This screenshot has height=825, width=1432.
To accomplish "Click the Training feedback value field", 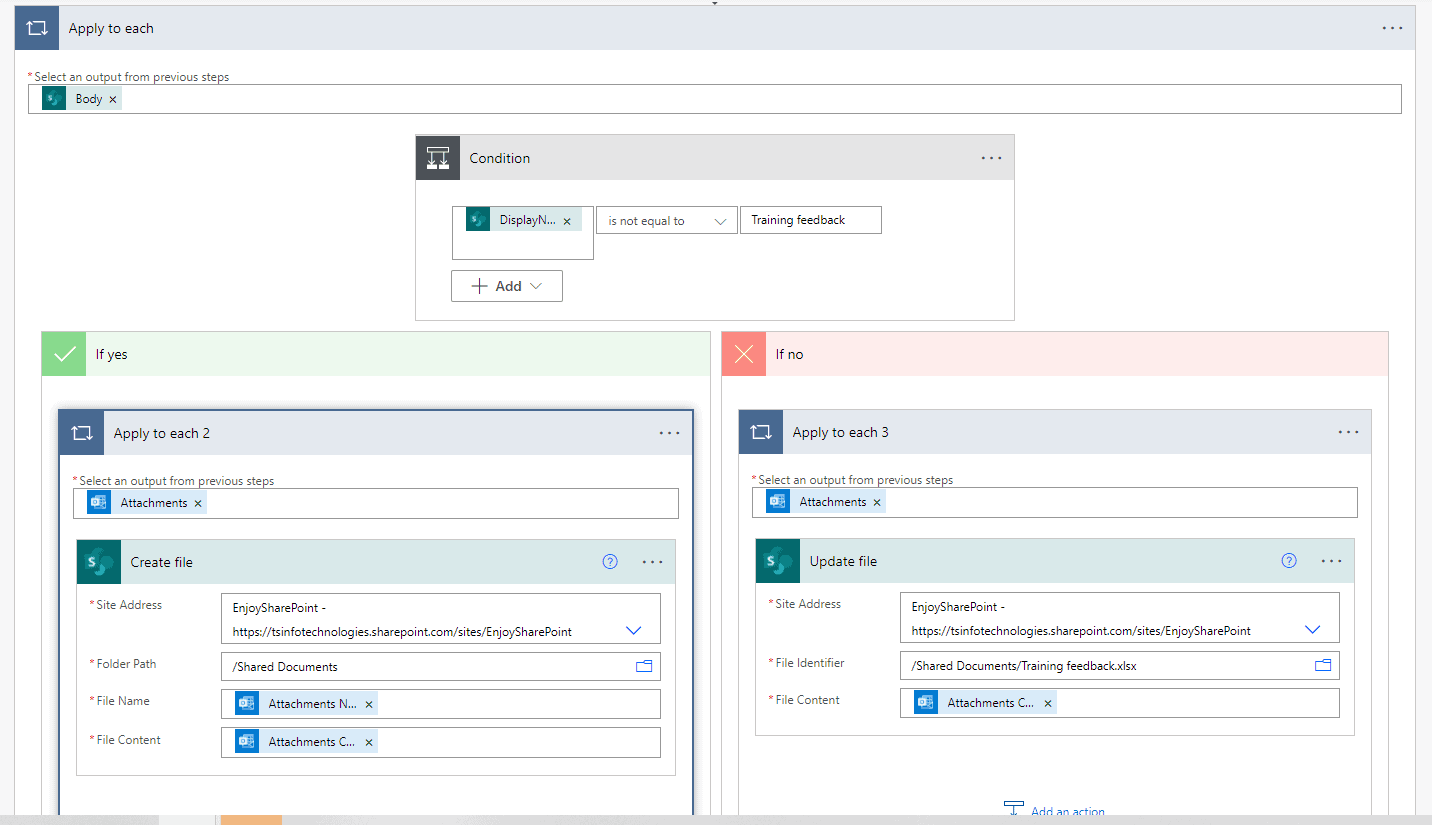I will 810,219.
